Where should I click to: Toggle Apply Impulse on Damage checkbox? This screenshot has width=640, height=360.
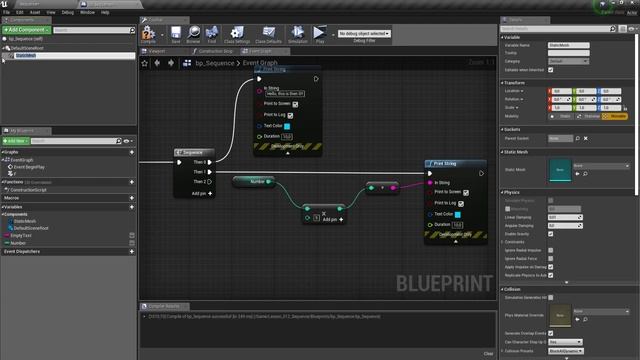[x=551, y=267]
